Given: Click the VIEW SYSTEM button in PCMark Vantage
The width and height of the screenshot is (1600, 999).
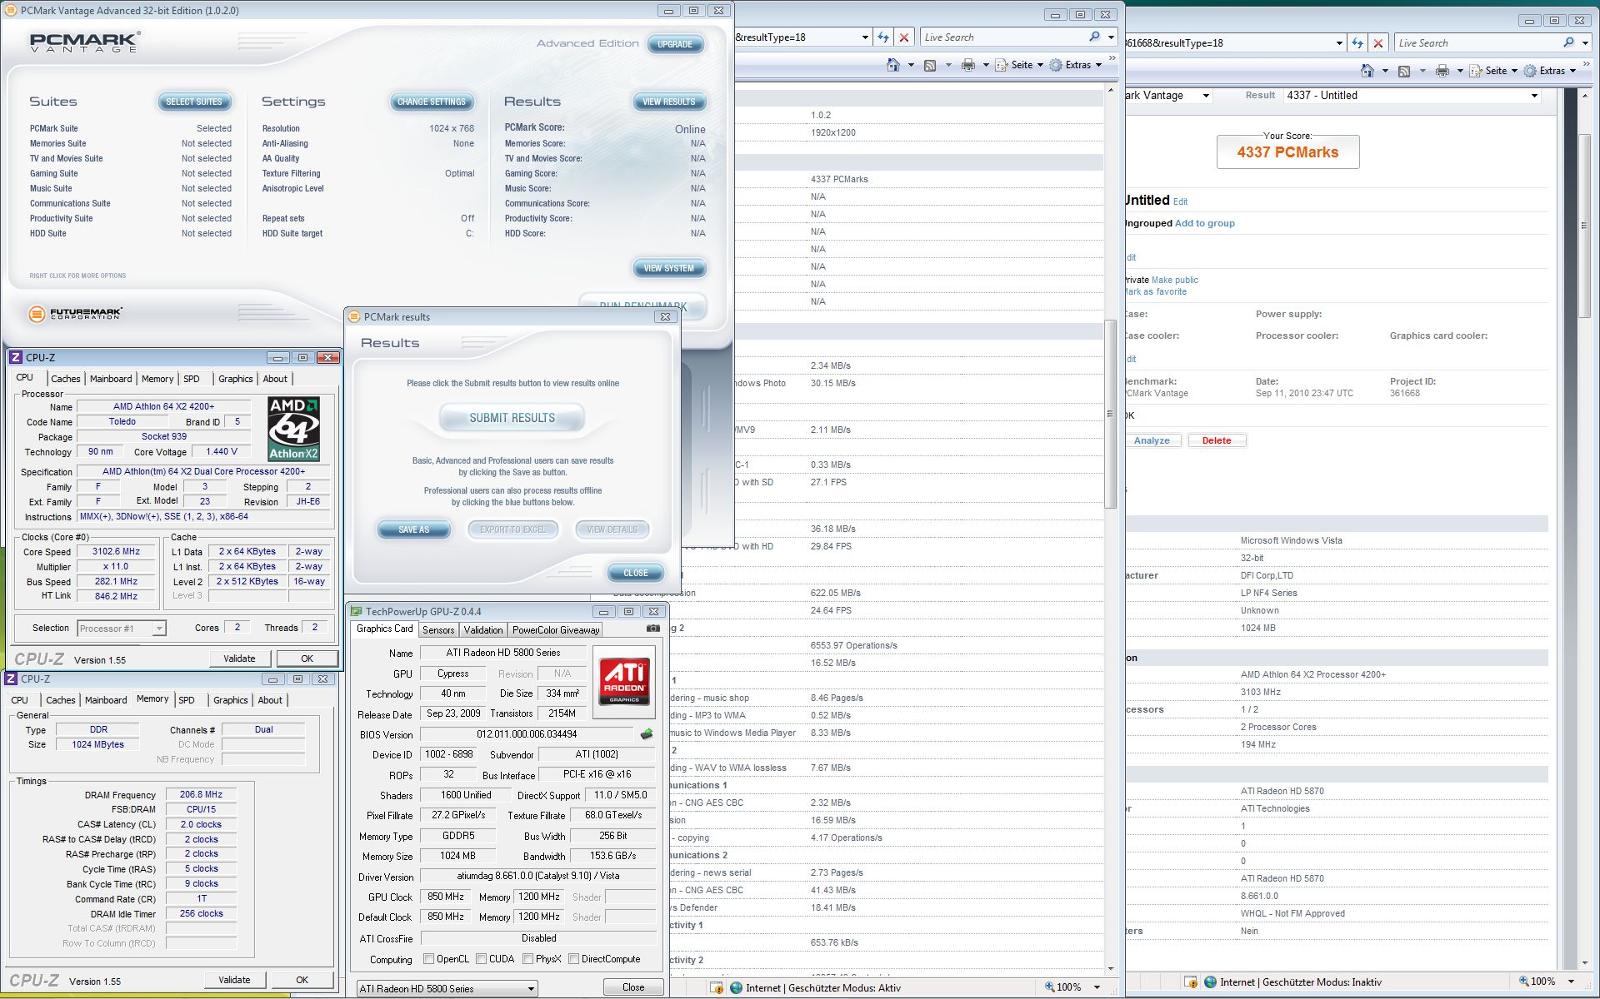Looking at the screenshot, I should pyautogui.click(x=669, y=268).
